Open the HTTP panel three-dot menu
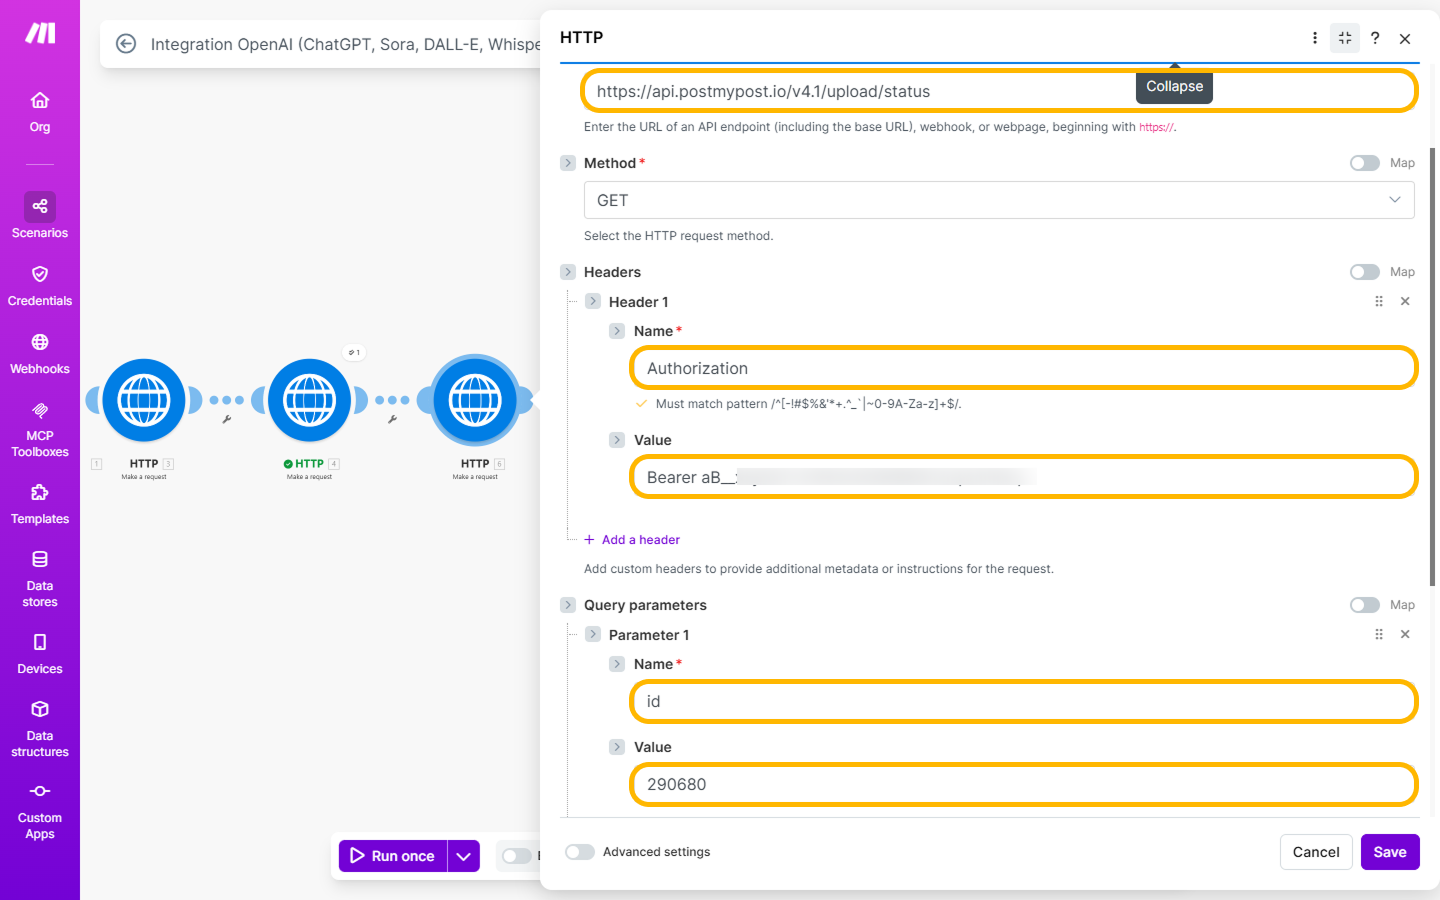 pyautogui.click(x=1314, y=38)
